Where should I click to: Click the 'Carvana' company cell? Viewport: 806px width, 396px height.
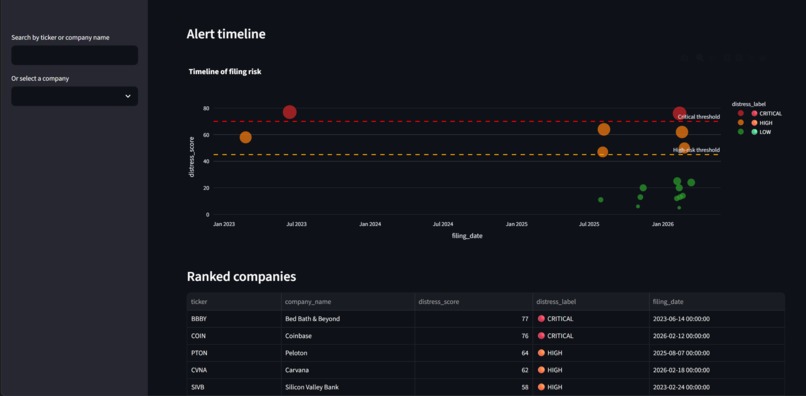point(348,370)
